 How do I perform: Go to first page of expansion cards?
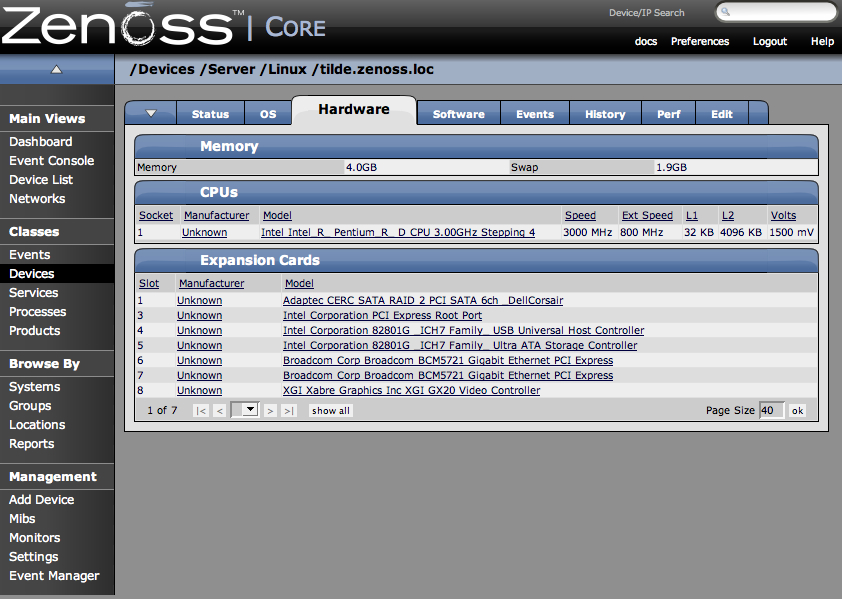pos(201,410)
